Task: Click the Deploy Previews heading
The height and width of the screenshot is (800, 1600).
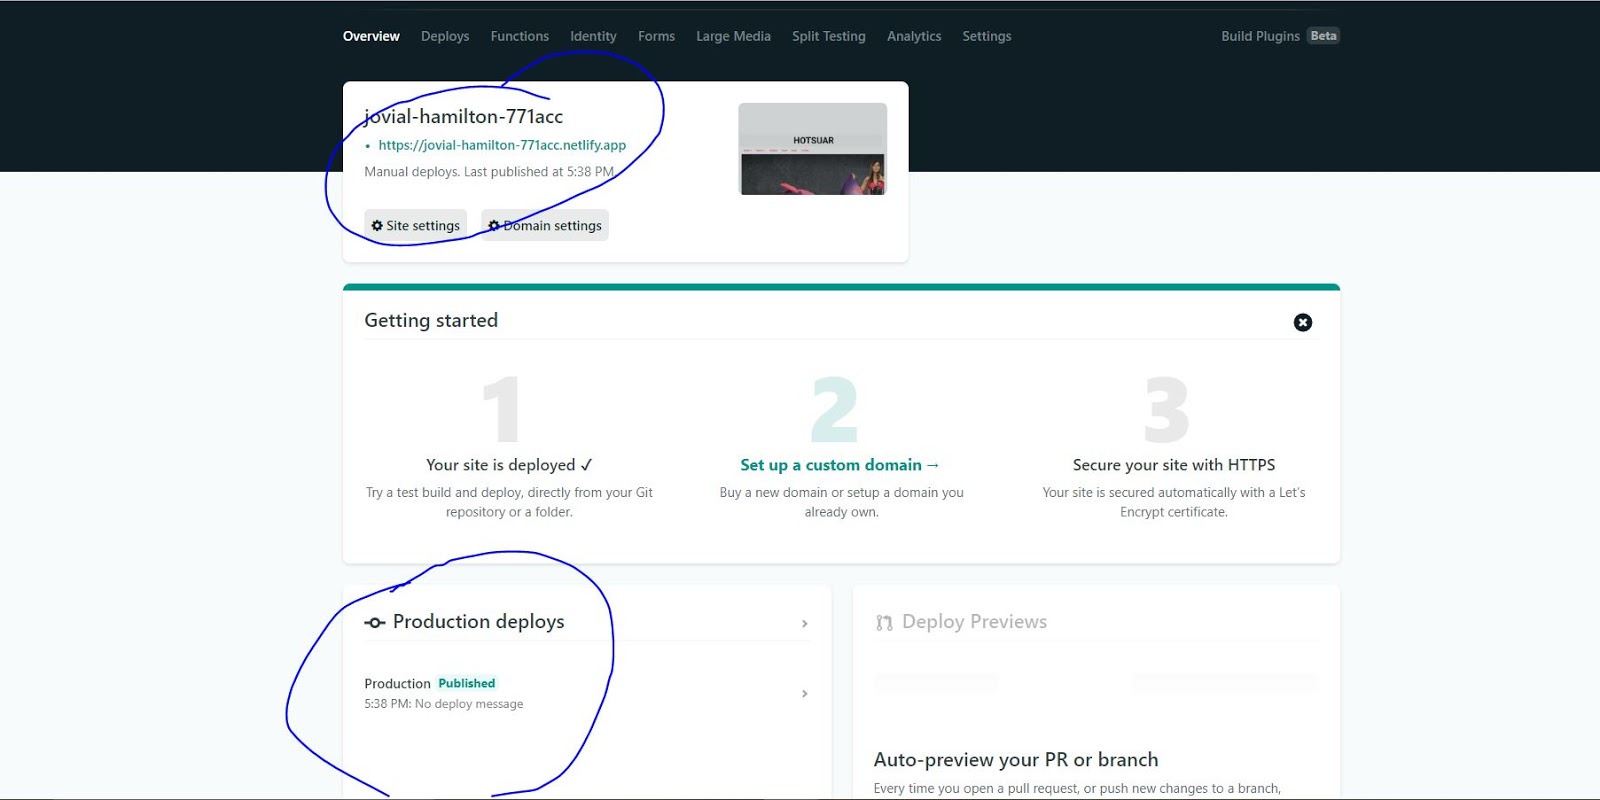Action: [975, 622]
